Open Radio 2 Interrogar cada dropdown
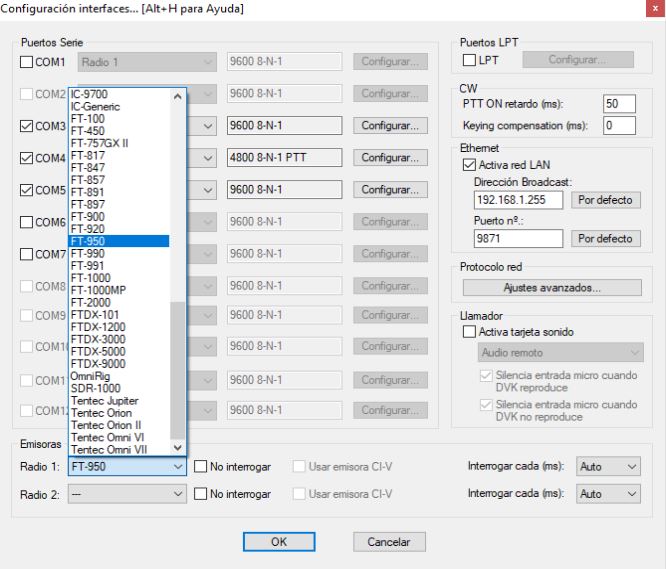 pyautogui.click(x=608, y=494)
